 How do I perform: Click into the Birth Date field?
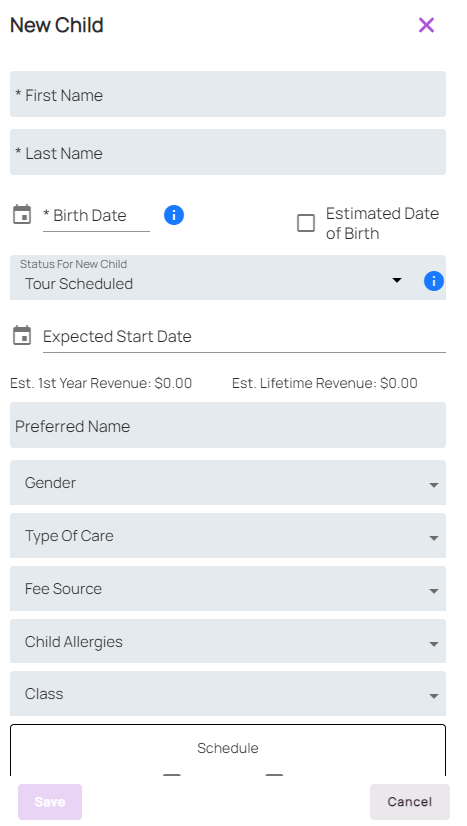coord(96,216)
